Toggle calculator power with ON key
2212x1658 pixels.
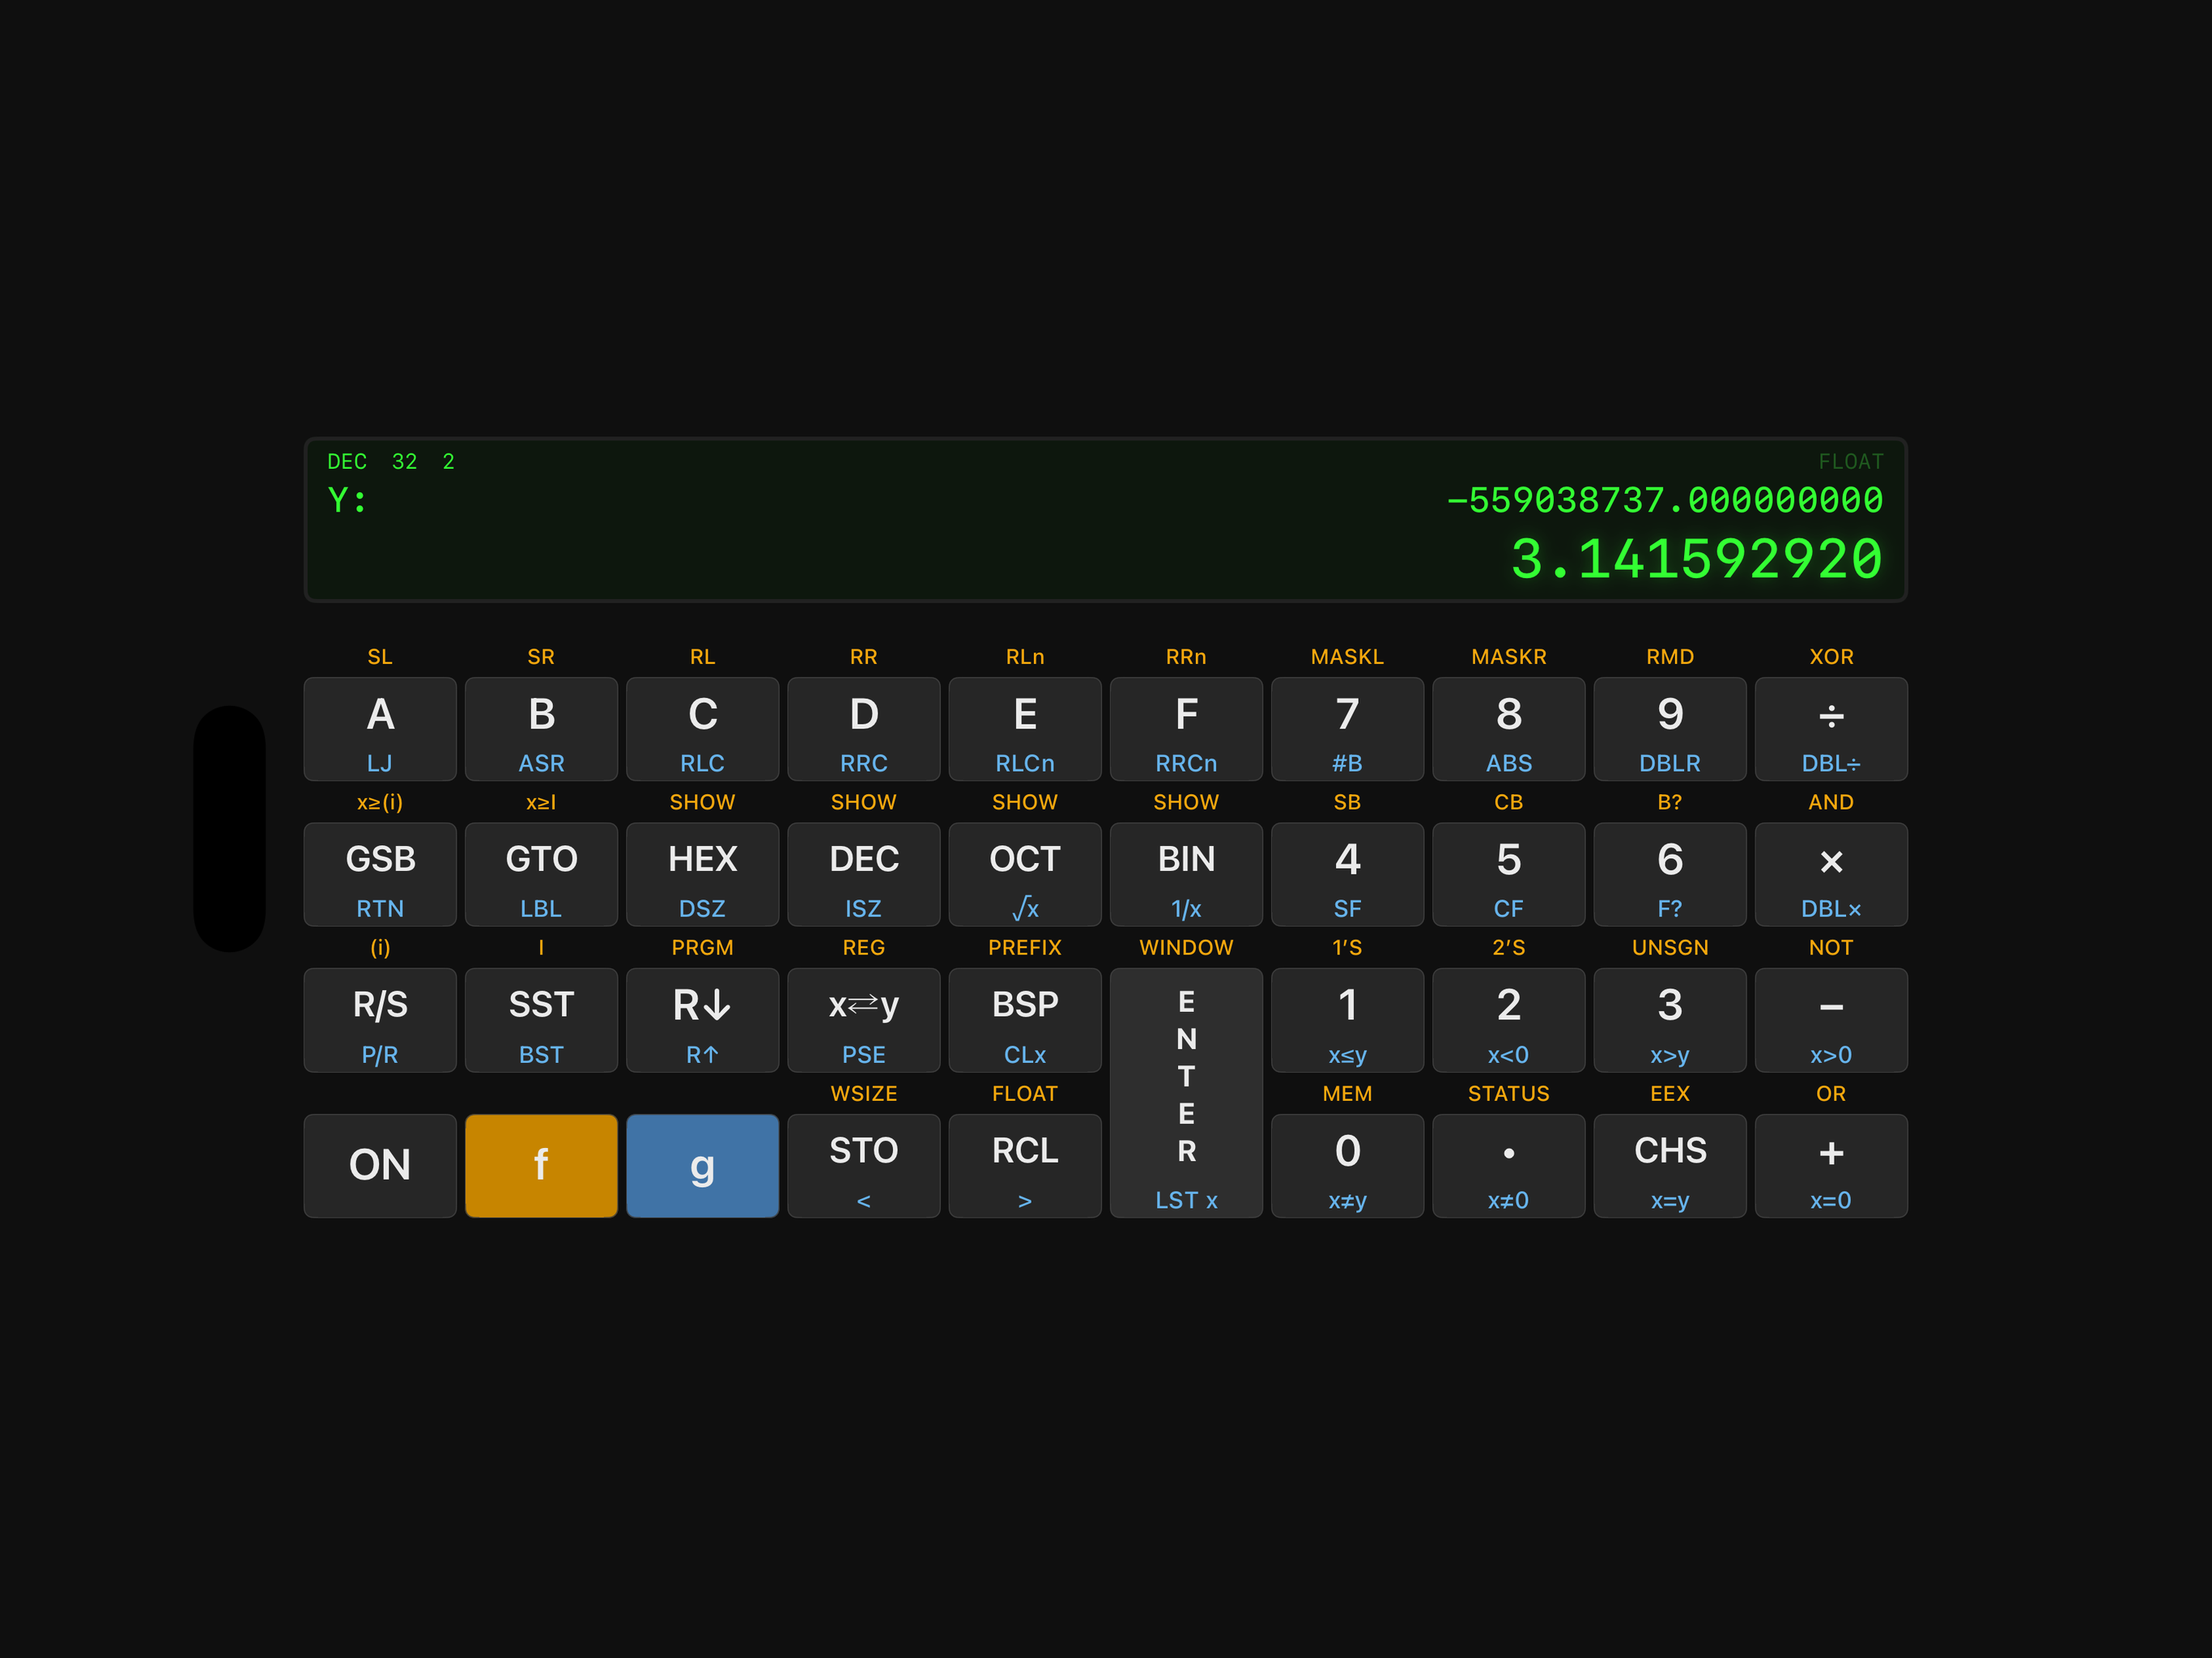point(380,1166)
